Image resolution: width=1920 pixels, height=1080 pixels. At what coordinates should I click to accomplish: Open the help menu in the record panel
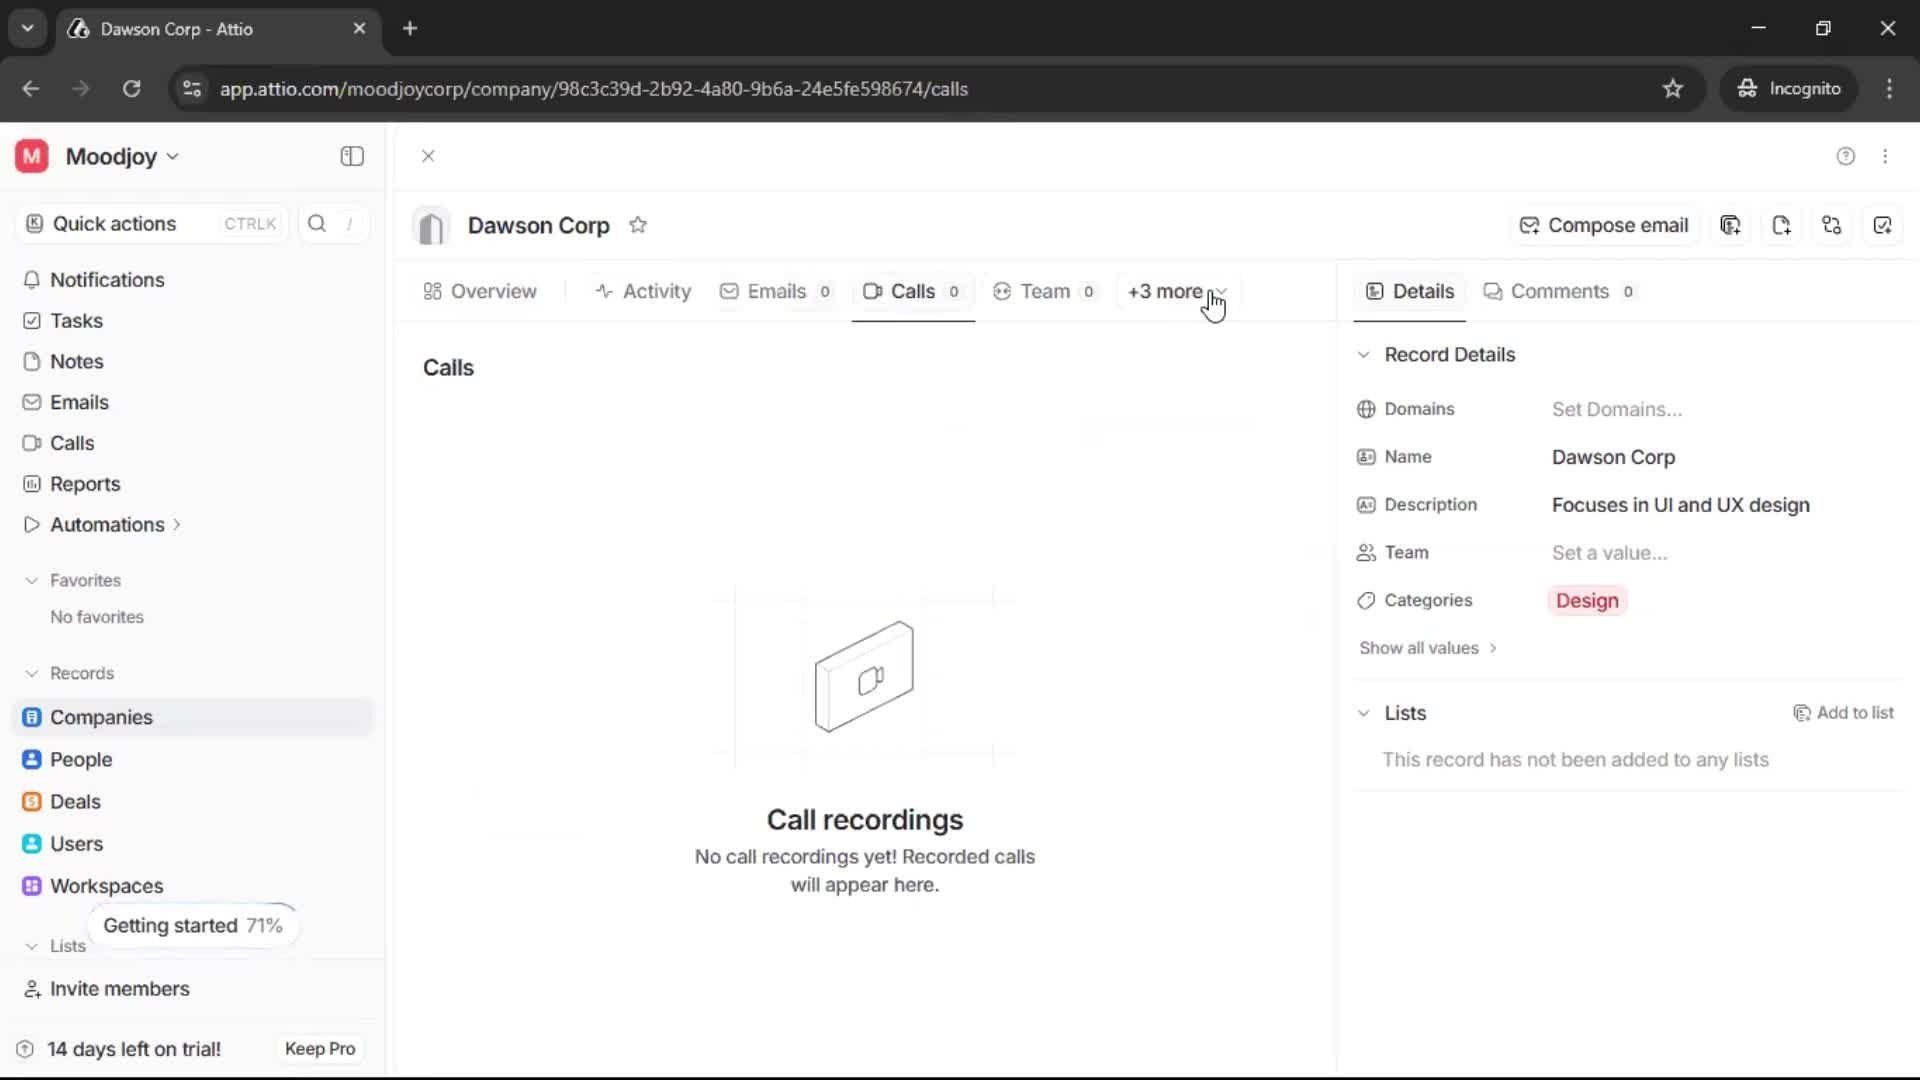1845,156
